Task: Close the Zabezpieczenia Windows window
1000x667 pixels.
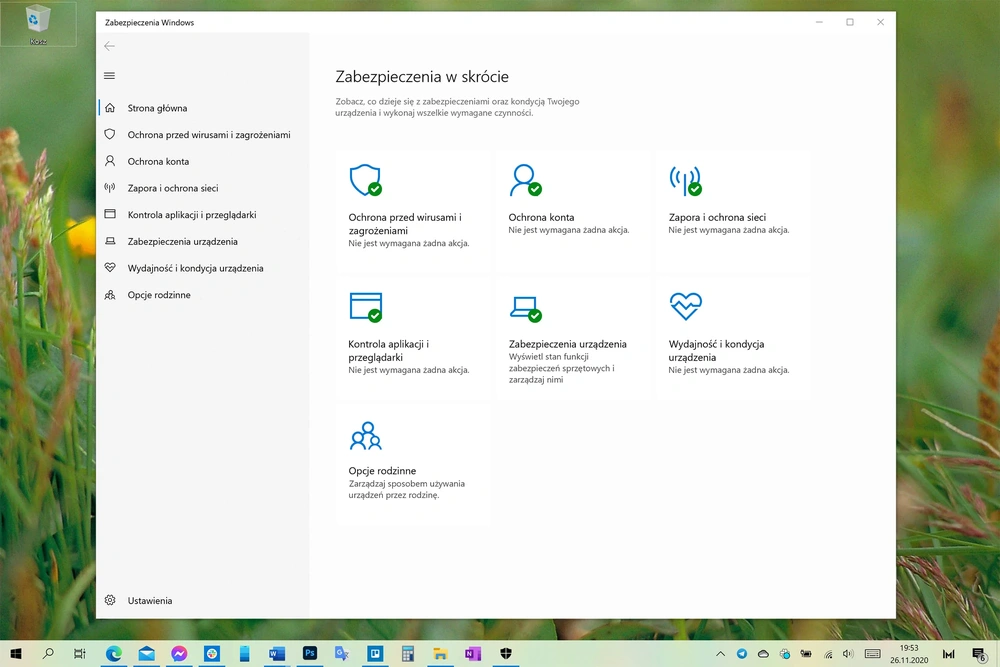Action: click(x=881, y=22)
